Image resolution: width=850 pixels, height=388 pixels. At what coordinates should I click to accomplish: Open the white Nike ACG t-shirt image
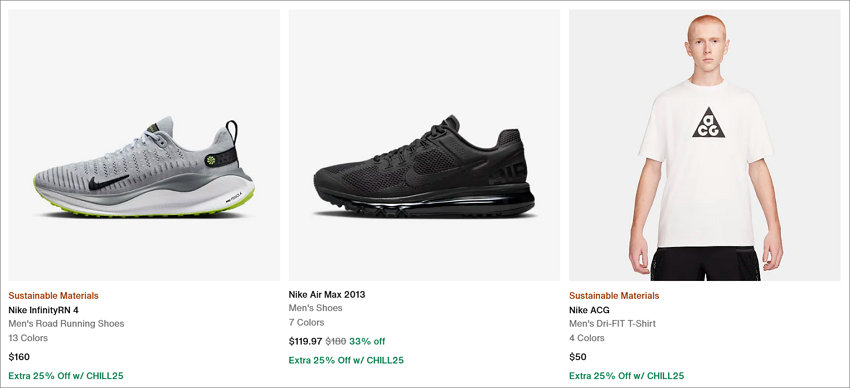705,145
